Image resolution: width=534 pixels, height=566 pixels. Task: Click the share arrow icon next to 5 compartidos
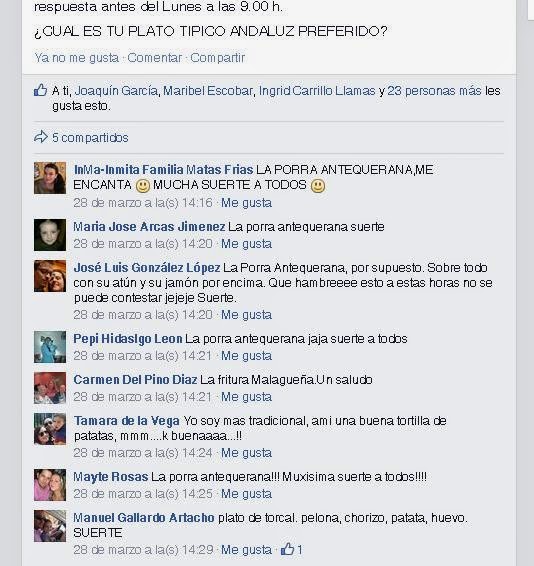pos(40,137)
